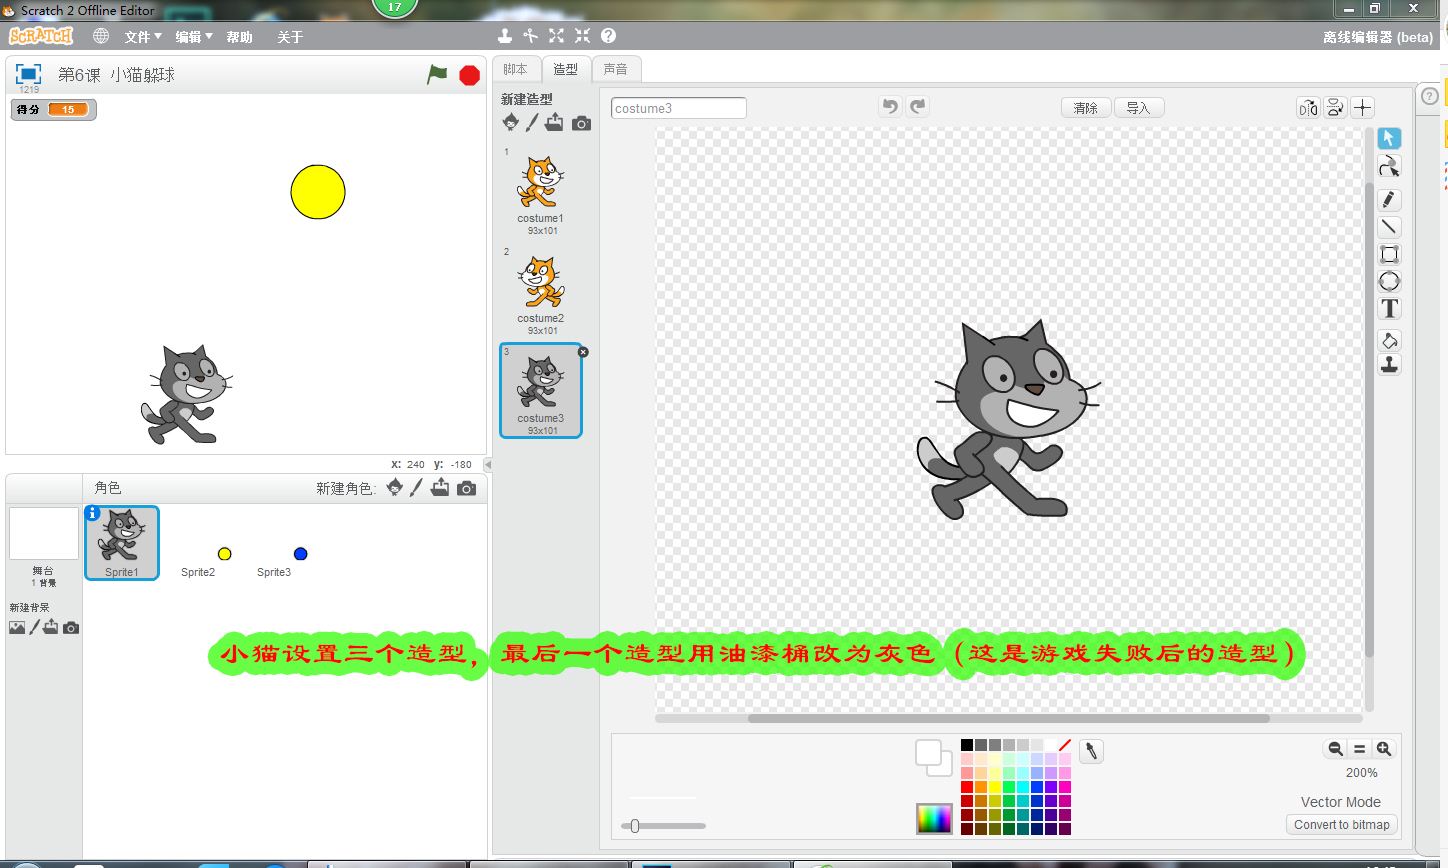Upload sprite from file
Screen dimensions: 1448x868
pyautogui.click(x=439, y=487)
